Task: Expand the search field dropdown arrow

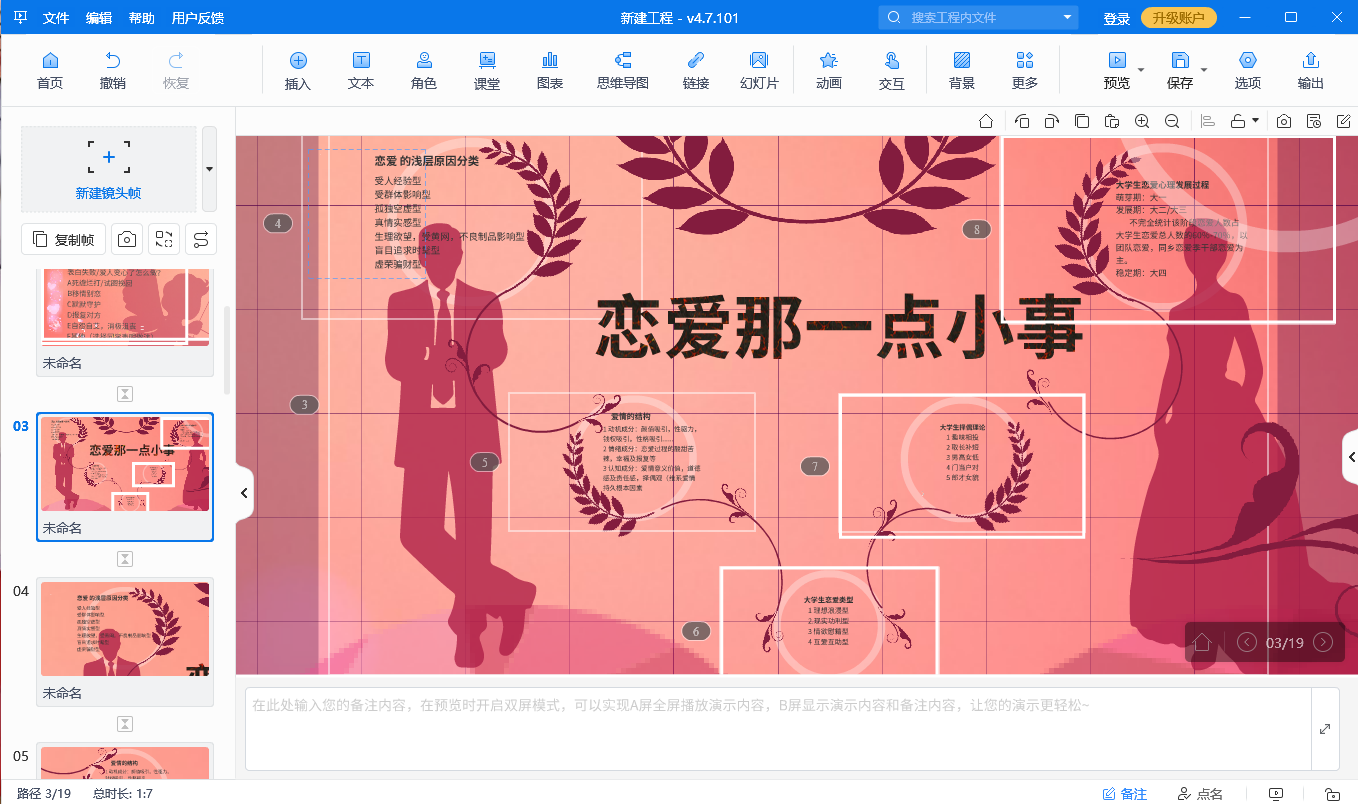Action: pyautogui.click(x=1068, y=18)
